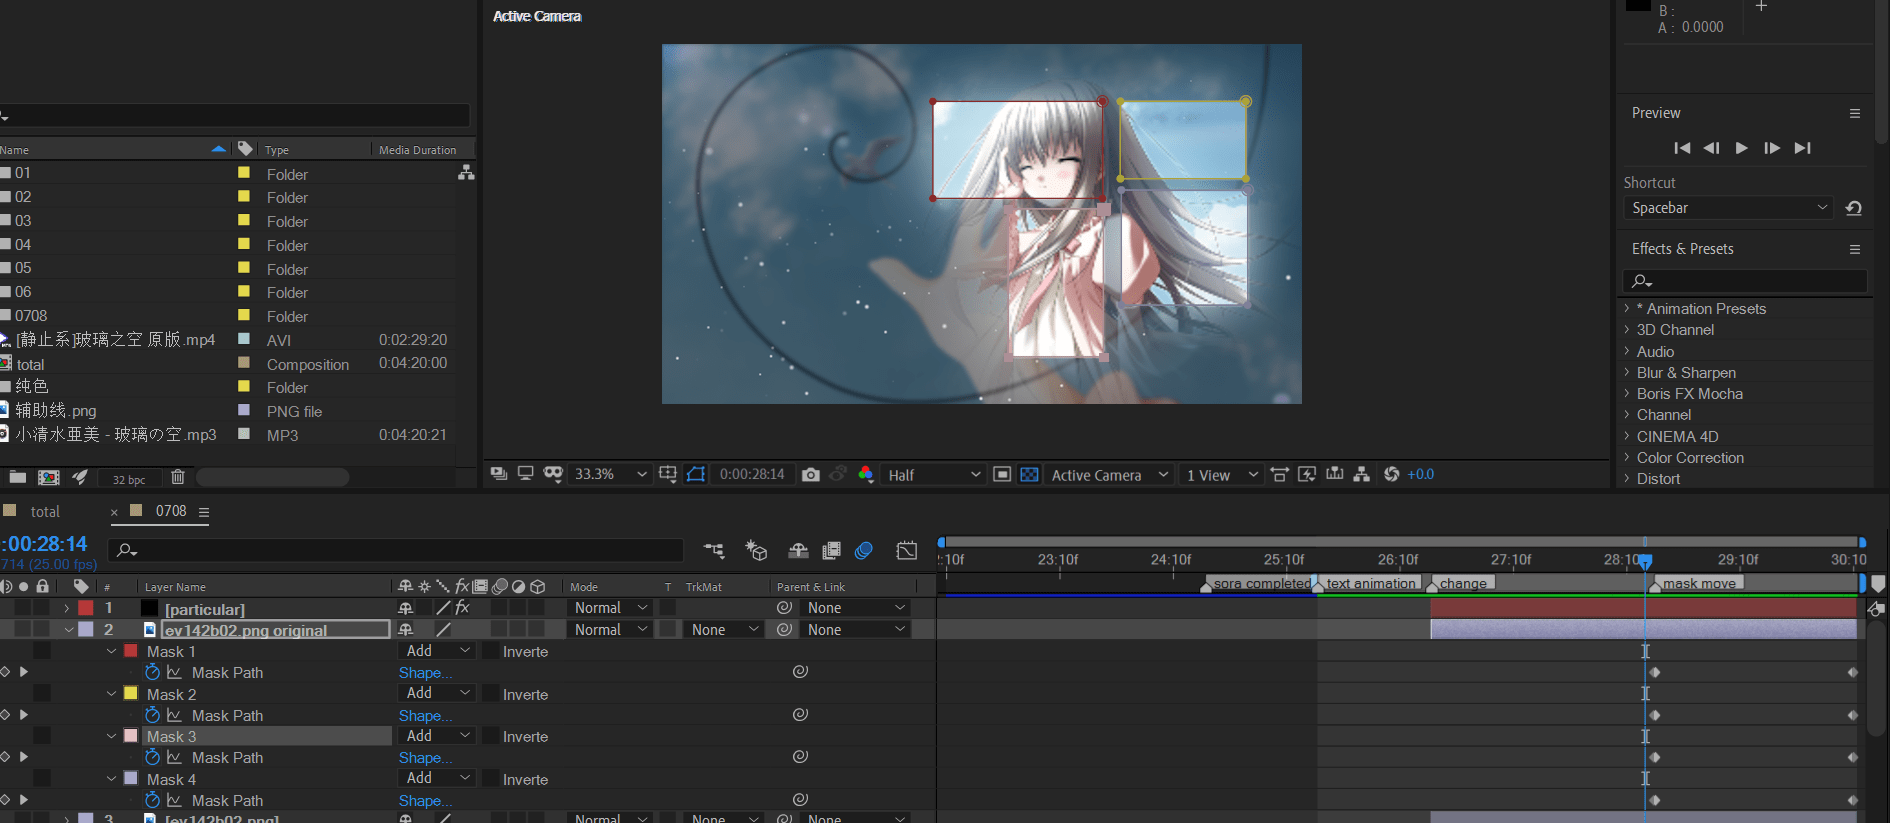Open composition flowchart in viewer
The width and height of the screenshot is (1890, 823).
coord(1361,474)
